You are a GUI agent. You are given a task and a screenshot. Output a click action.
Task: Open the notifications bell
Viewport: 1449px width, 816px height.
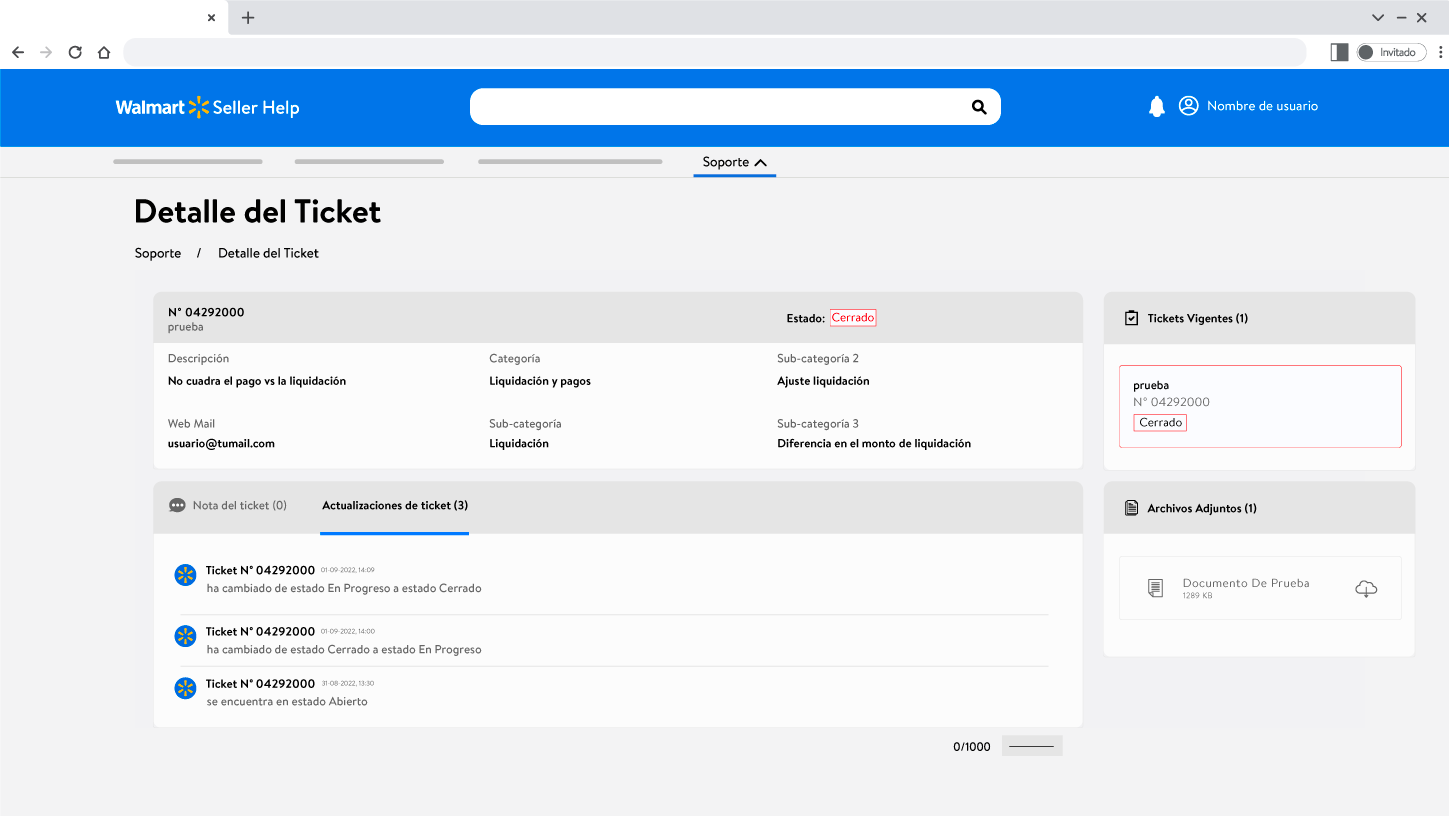point(1157,107)
